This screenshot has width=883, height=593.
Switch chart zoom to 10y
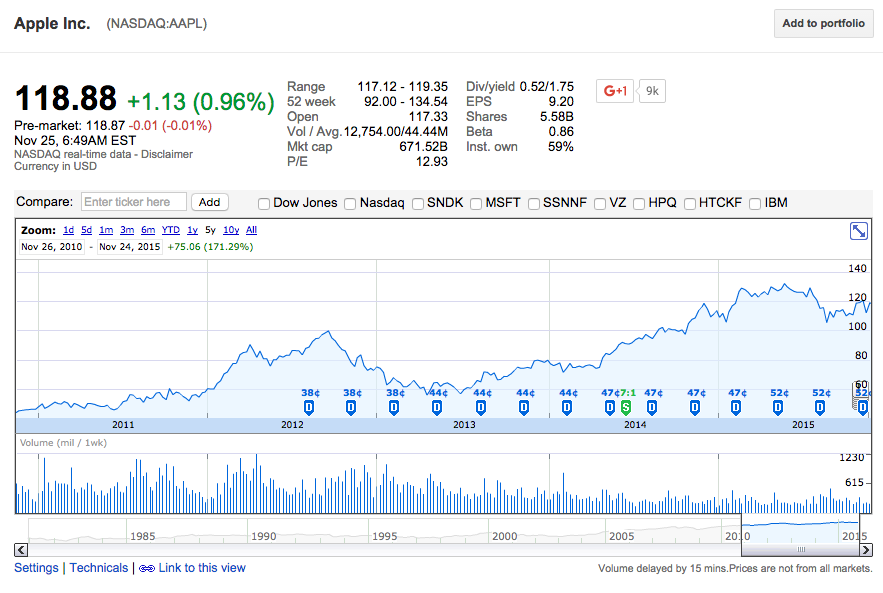tap(230, 230)
